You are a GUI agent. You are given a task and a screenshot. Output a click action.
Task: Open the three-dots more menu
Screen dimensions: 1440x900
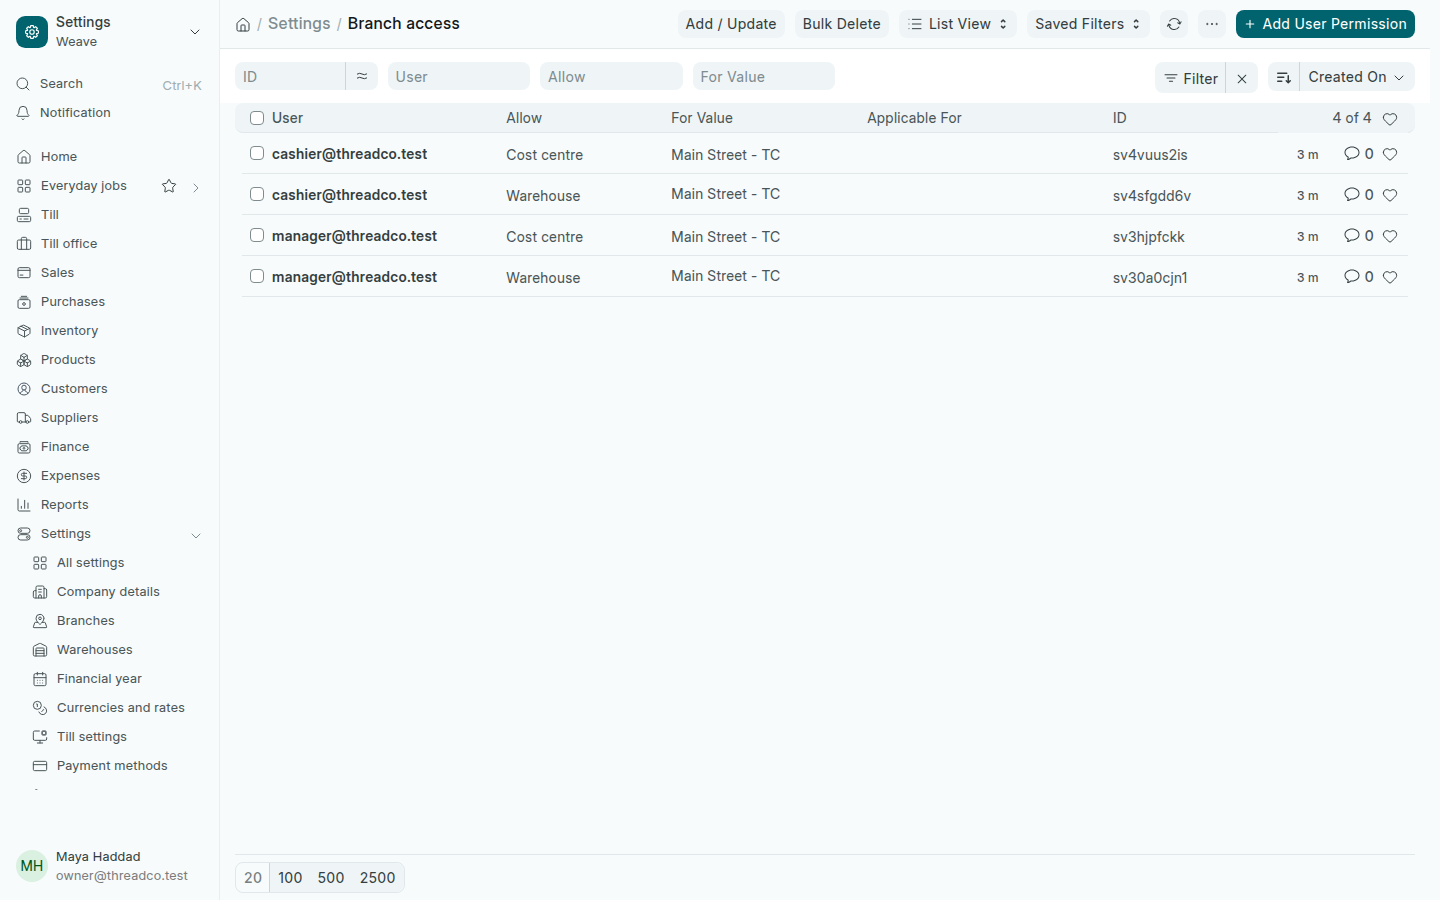1212,24
